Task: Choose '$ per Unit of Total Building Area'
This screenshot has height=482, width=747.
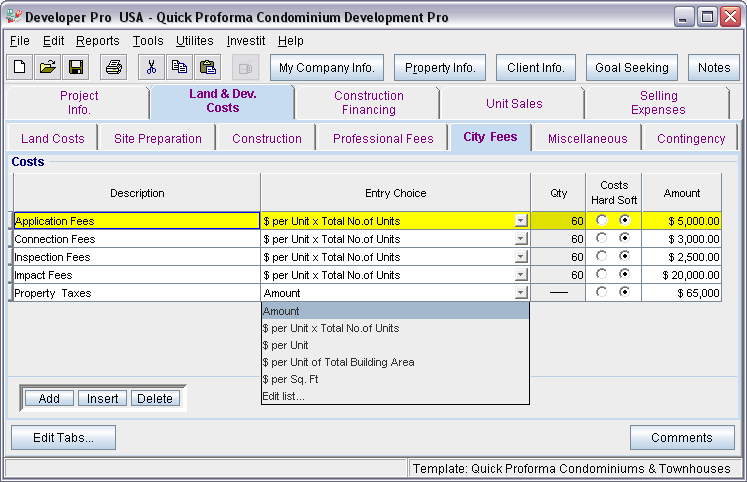Action: [395, 362]
